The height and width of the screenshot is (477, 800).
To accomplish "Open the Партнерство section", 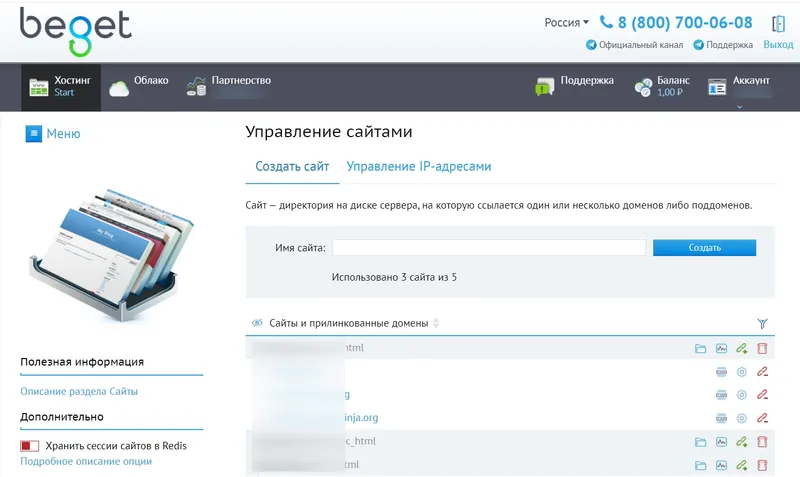I will 229,87.
